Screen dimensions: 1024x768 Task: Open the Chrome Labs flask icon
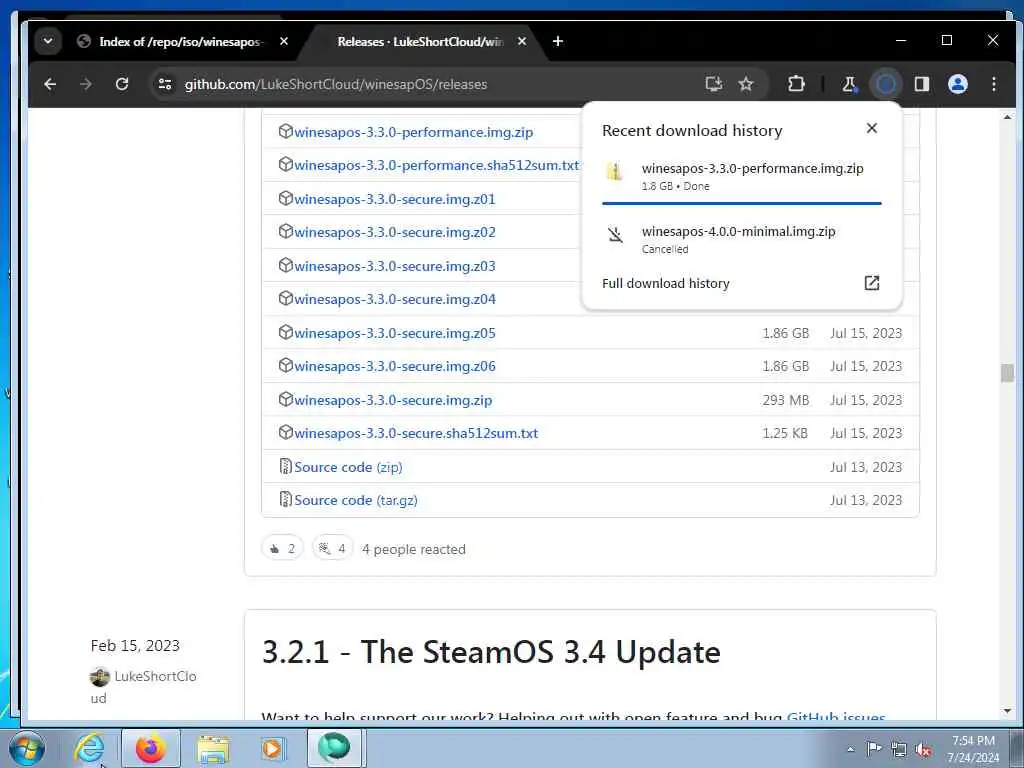point(849,84)
